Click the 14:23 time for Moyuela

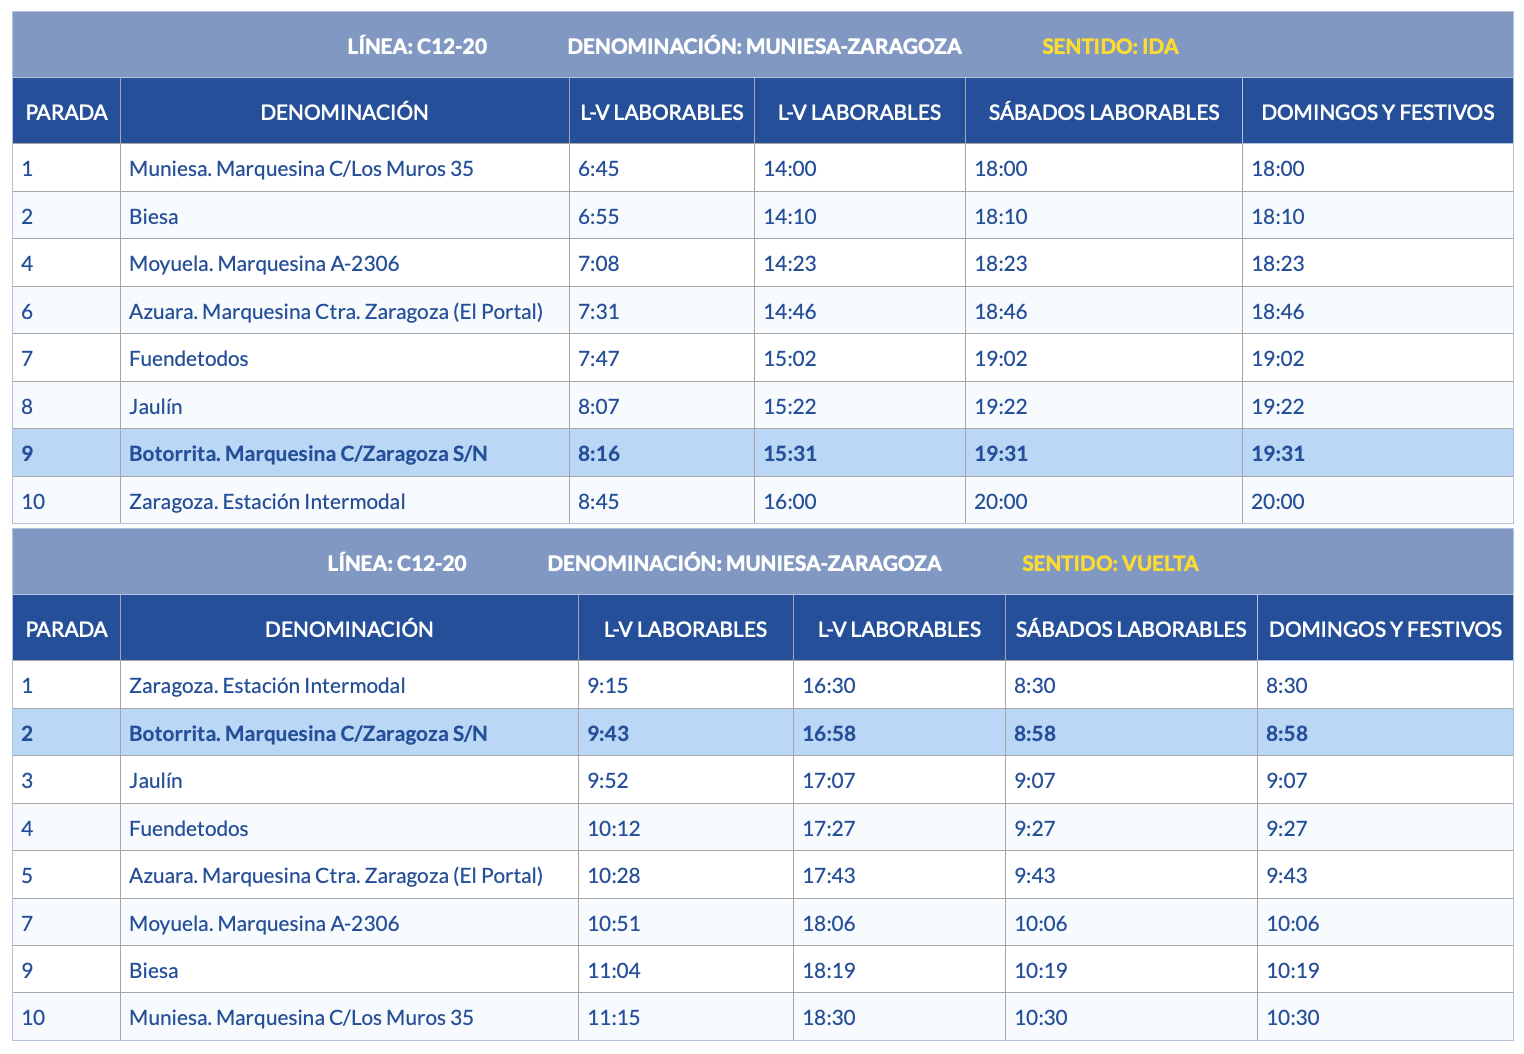pos(790,264)
